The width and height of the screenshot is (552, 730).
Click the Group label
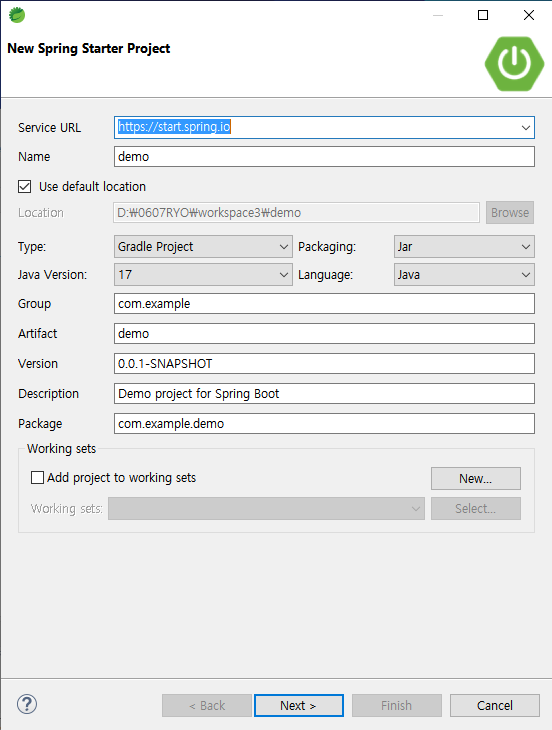34,304
